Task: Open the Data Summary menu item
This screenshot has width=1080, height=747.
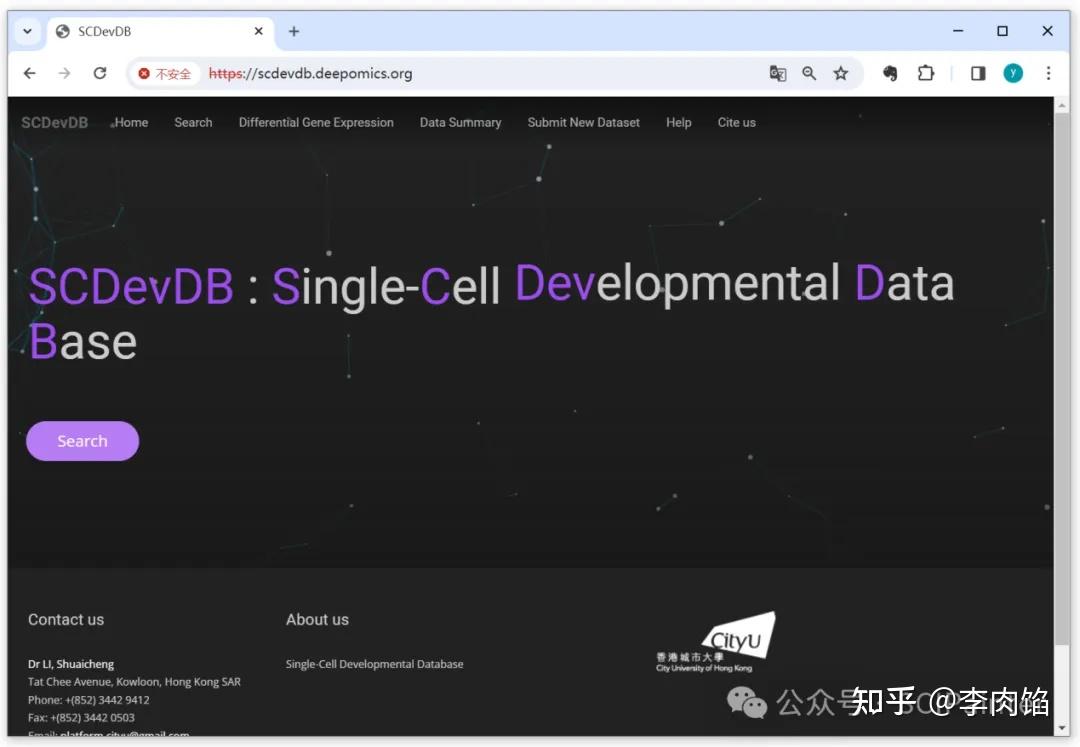Action: point(460,122)
